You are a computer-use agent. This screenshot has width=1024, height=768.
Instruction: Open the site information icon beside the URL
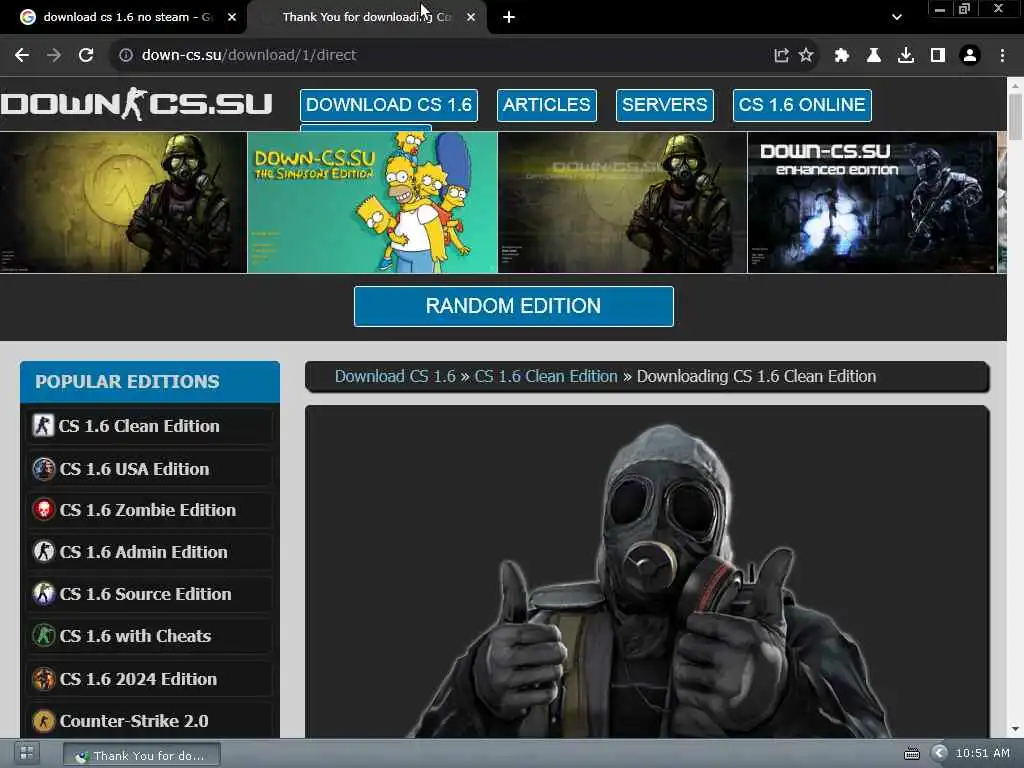tap(126, 56)
